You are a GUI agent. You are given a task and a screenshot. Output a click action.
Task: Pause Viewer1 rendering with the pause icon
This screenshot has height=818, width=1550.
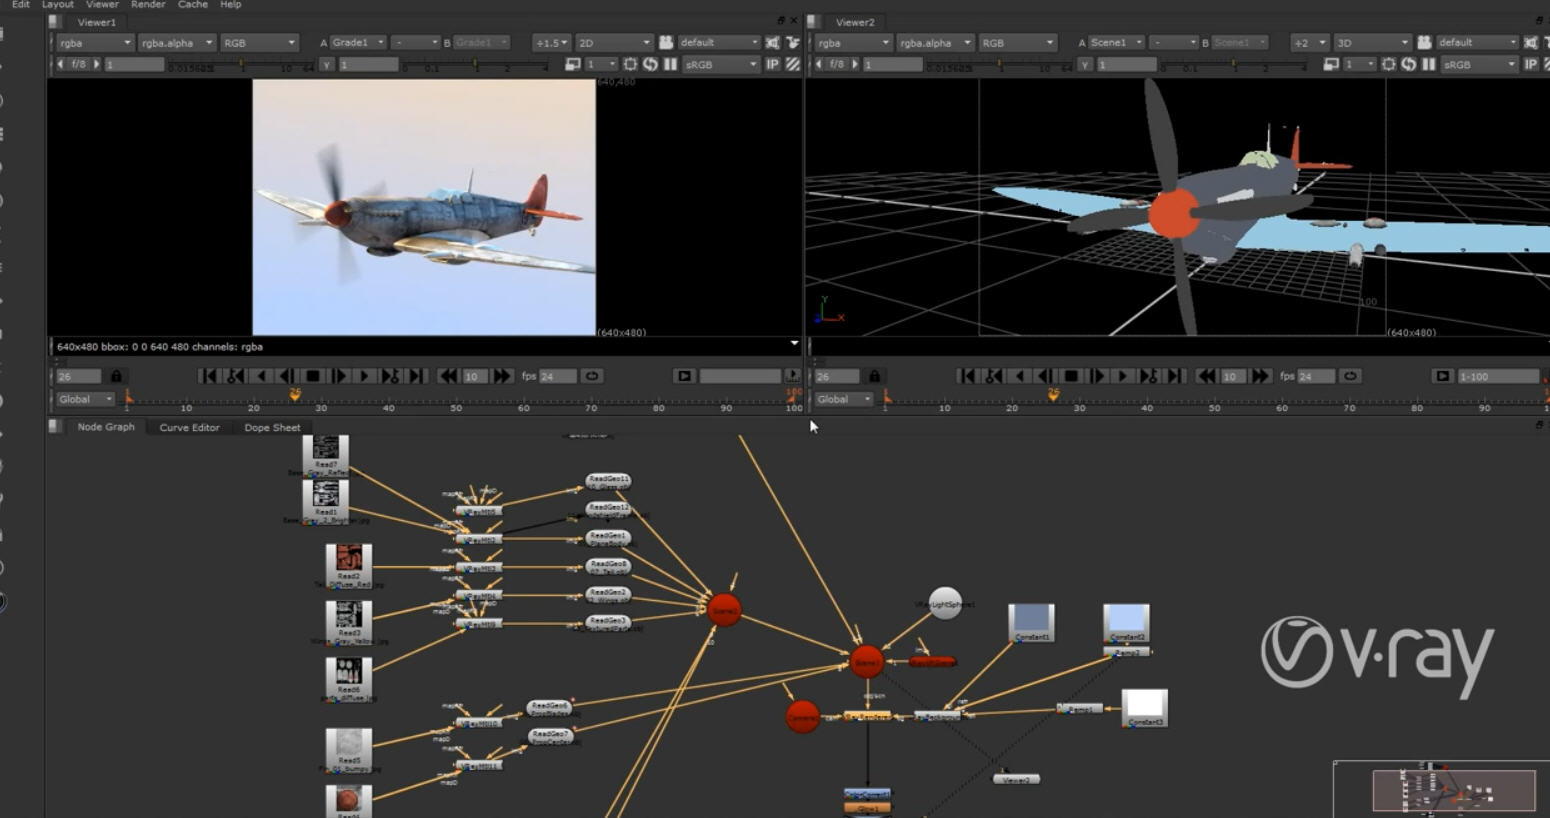point(670,64)
